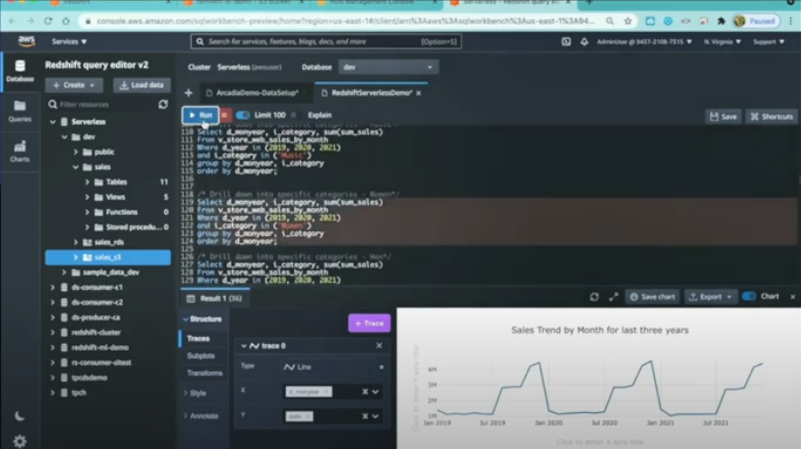Open the X column dropdown arrow

pyautogui.click(x=375, y=392)
